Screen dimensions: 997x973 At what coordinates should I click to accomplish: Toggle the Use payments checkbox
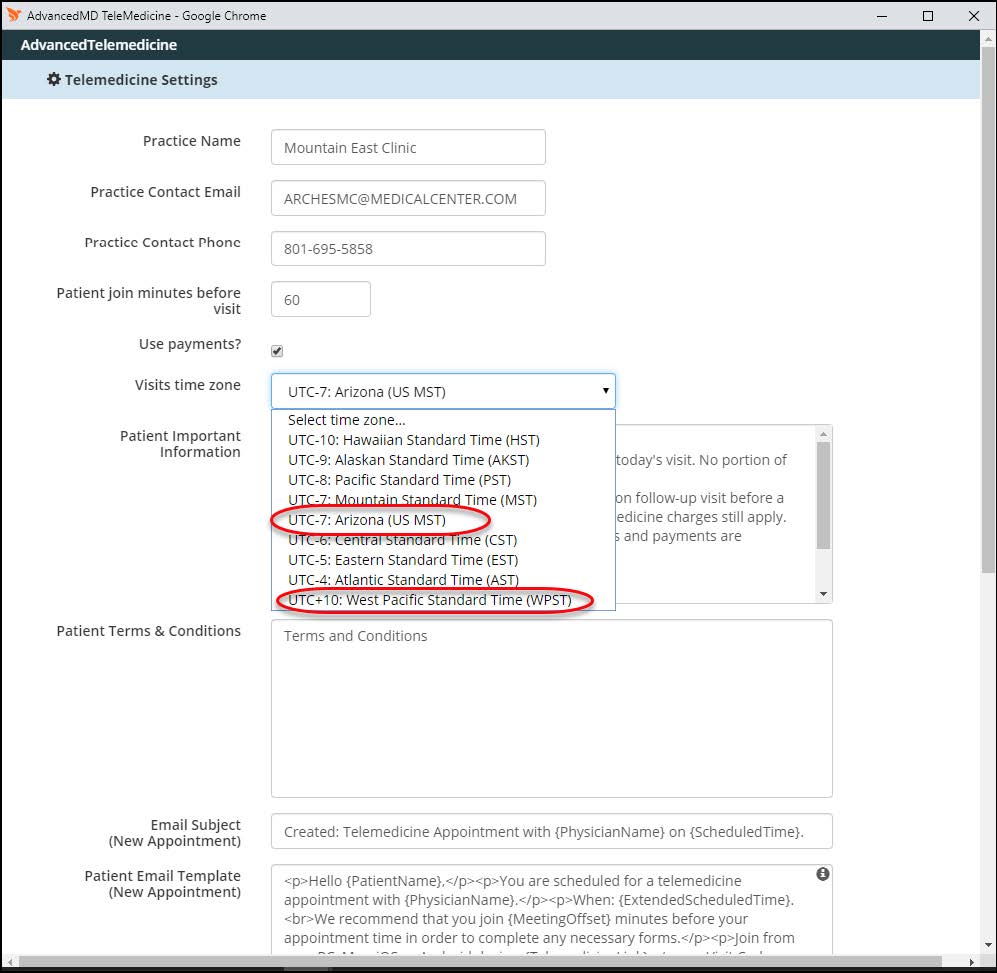point(277,351)
